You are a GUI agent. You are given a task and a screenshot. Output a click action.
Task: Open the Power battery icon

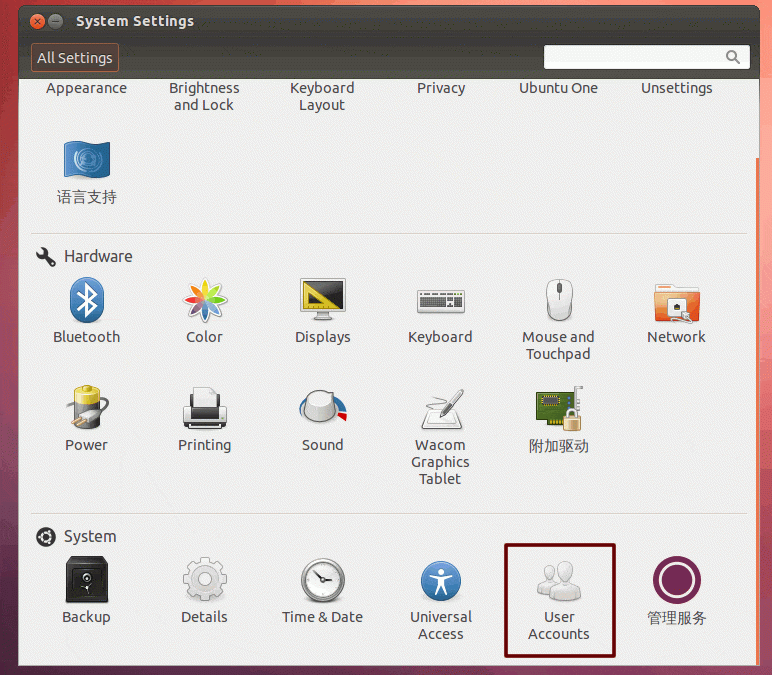pos(87,407)
